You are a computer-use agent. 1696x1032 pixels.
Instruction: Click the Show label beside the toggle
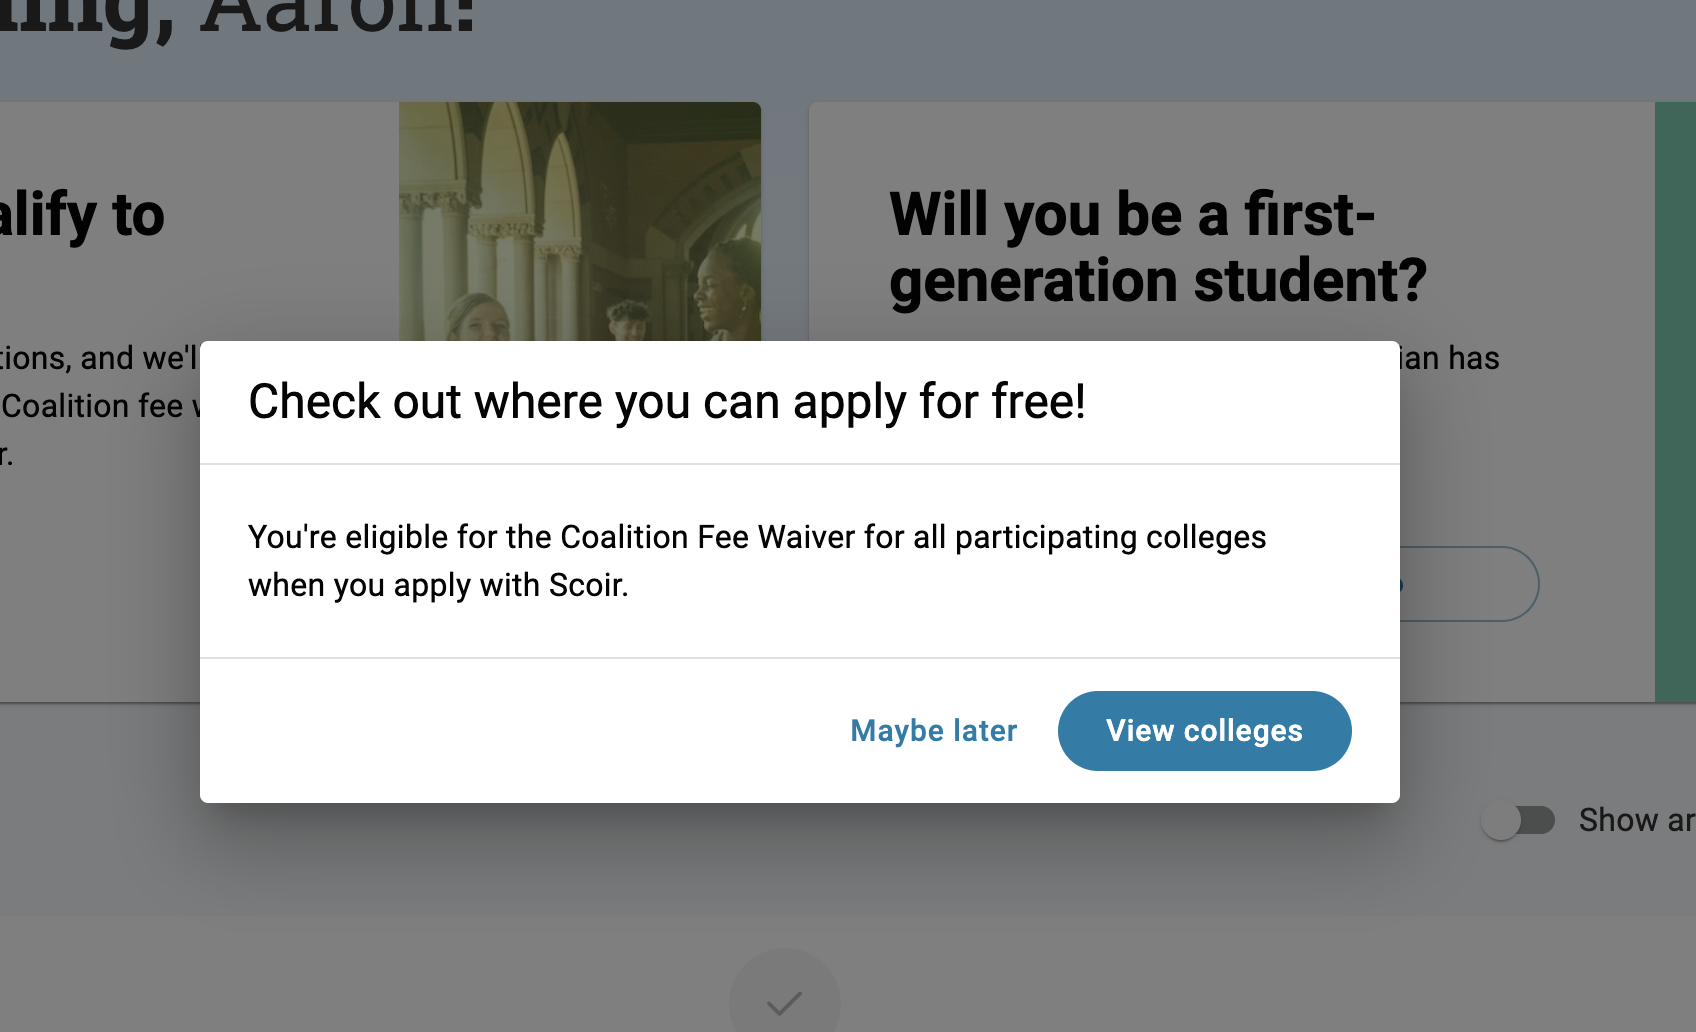pos(1636,820)
